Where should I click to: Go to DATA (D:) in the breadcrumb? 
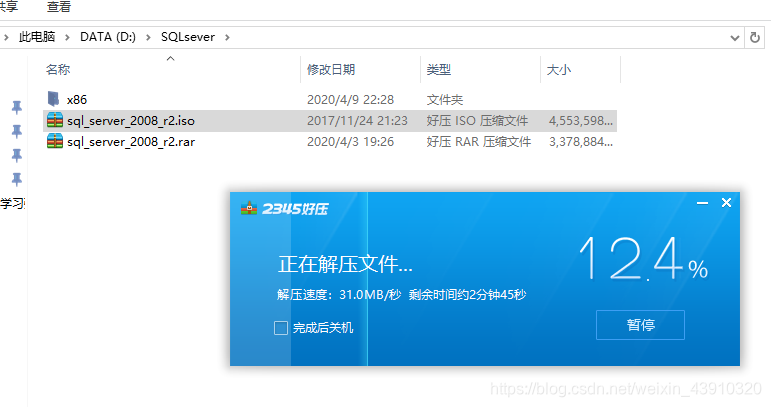pyautogui.click(x=108, y=37)
